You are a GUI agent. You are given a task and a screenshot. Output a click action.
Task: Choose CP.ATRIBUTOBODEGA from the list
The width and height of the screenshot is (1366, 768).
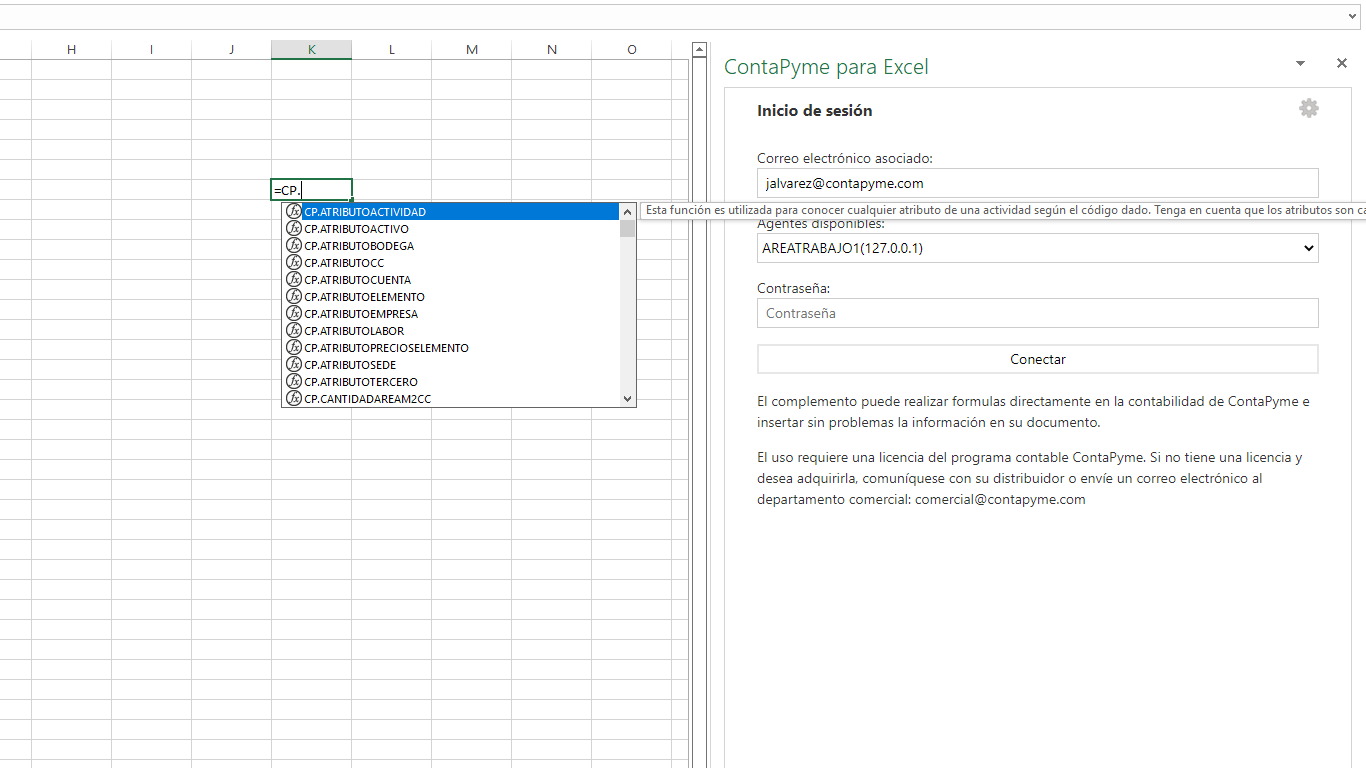pos(452,246)
